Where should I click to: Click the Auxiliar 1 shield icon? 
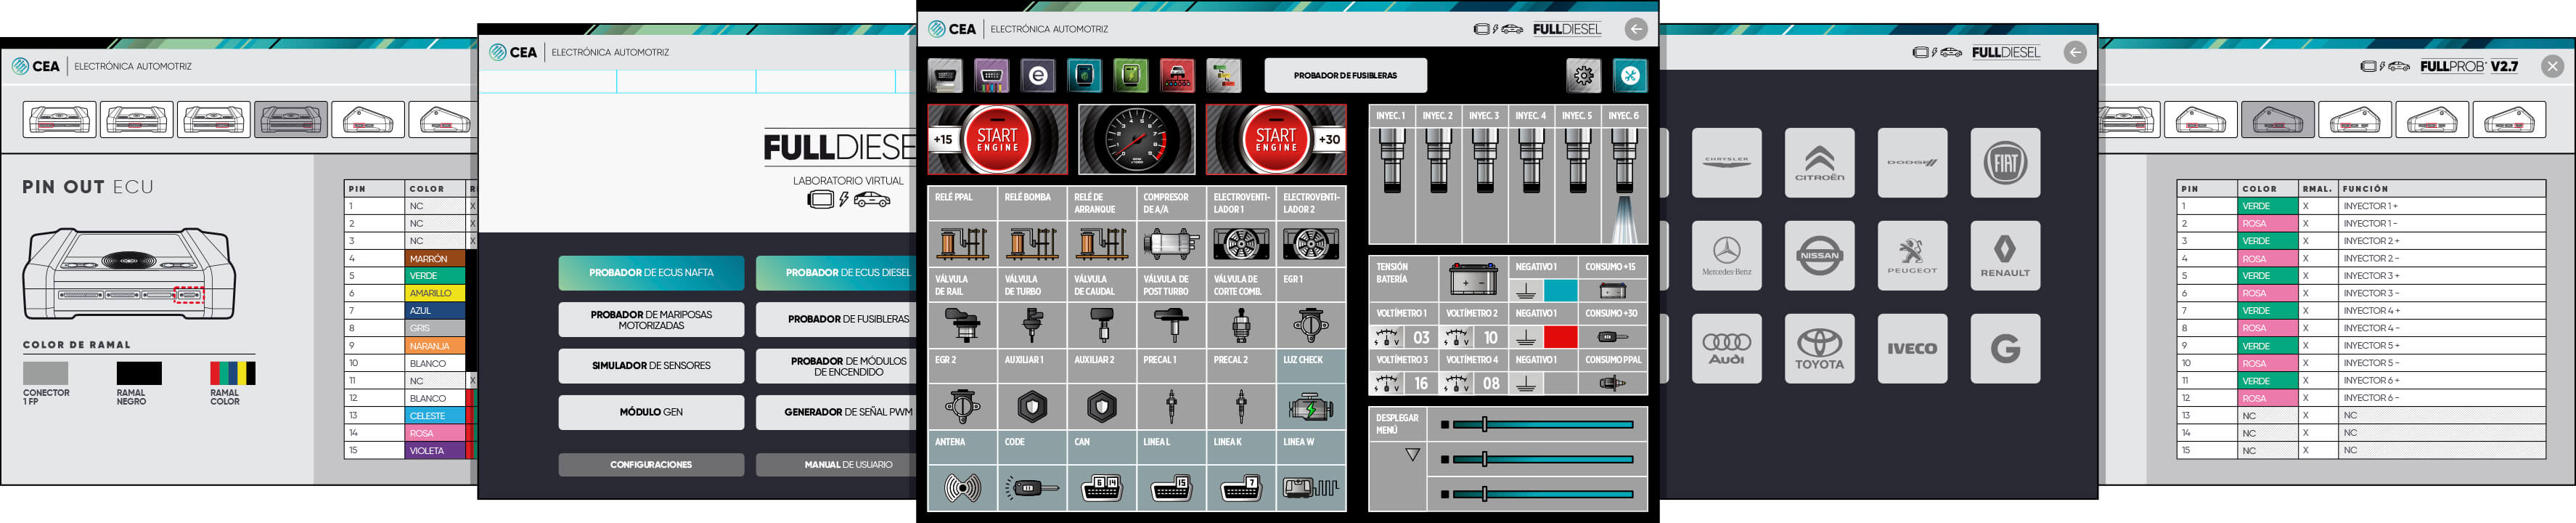1032,407
